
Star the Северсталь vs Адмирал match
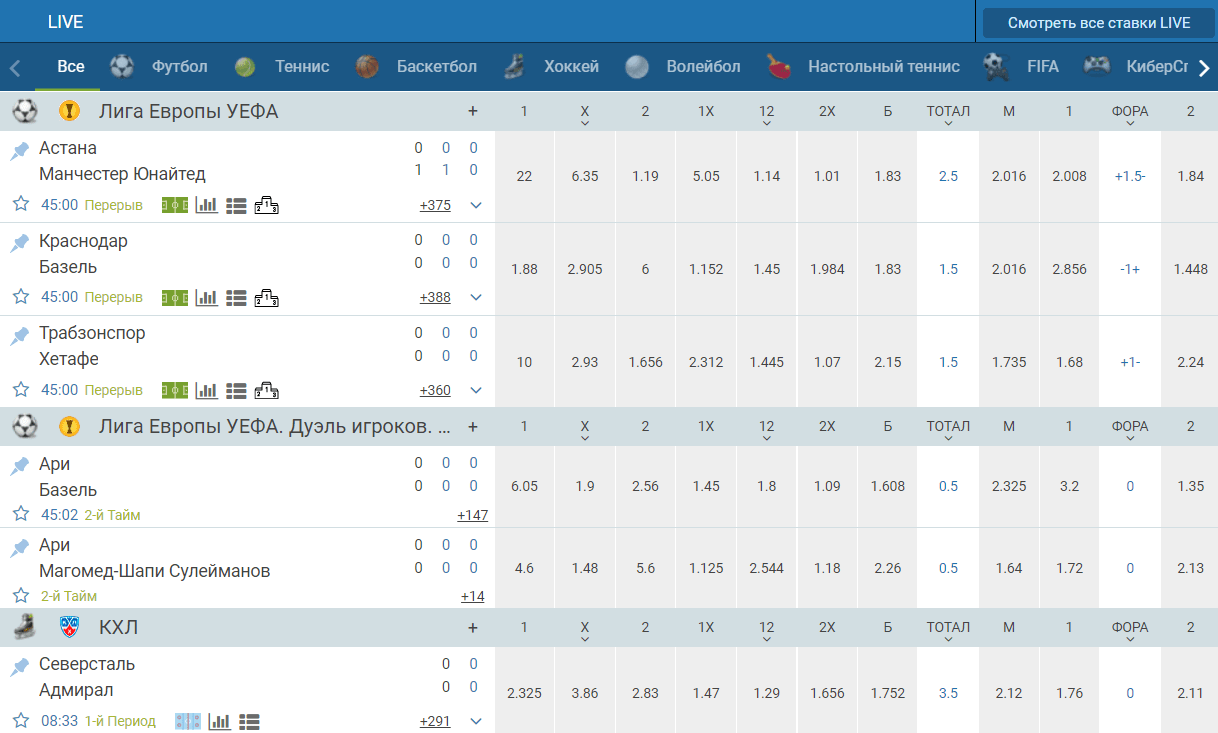pyautogui.click(x=20, y=720)
